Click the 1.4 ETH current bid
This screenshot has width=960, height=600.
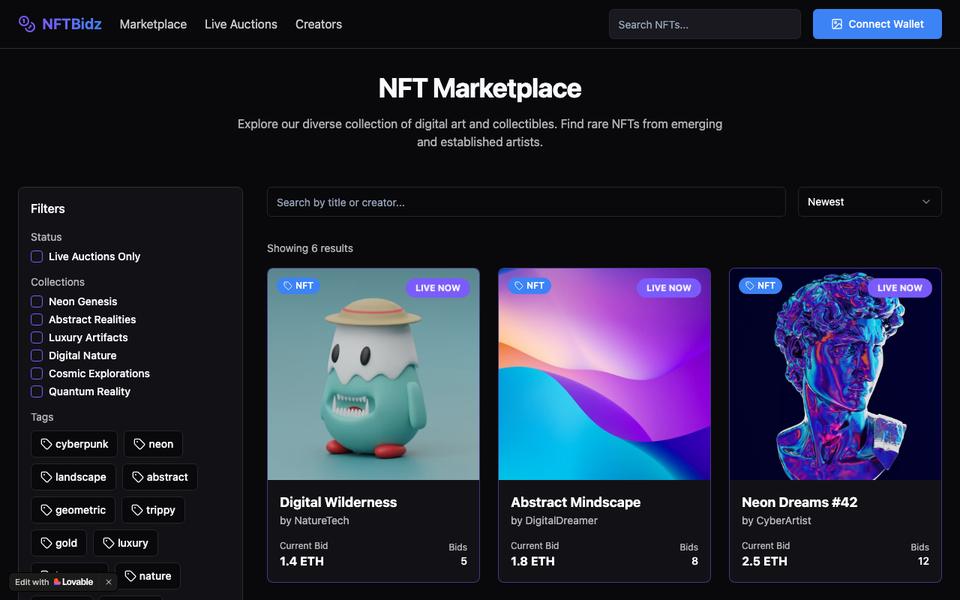point(302,561)
